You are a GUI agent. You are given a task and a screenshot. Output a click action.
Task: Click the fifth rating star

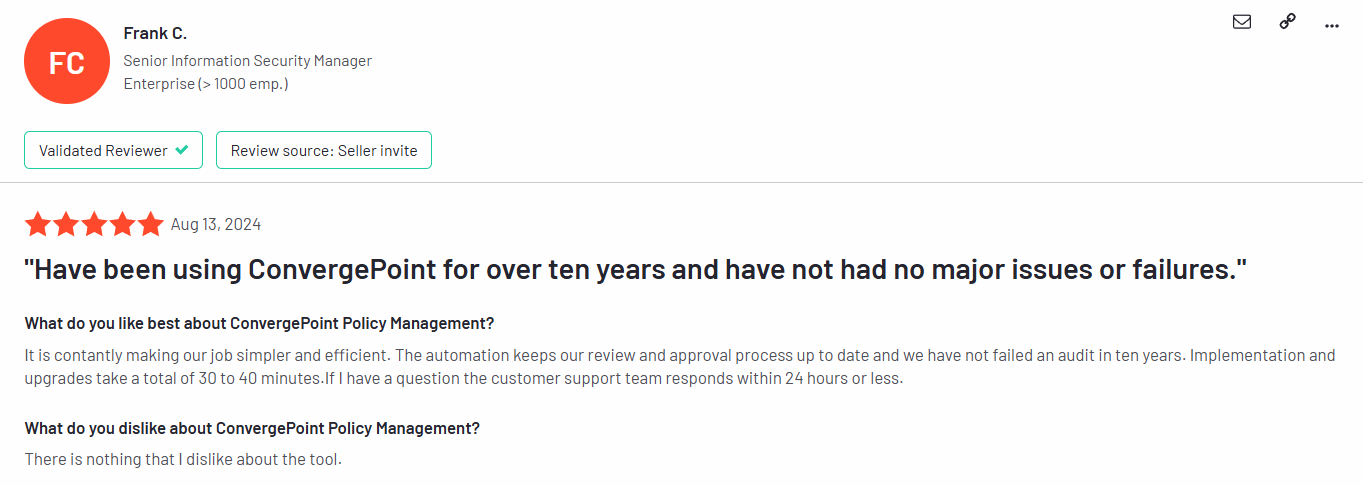click(150, 224)
